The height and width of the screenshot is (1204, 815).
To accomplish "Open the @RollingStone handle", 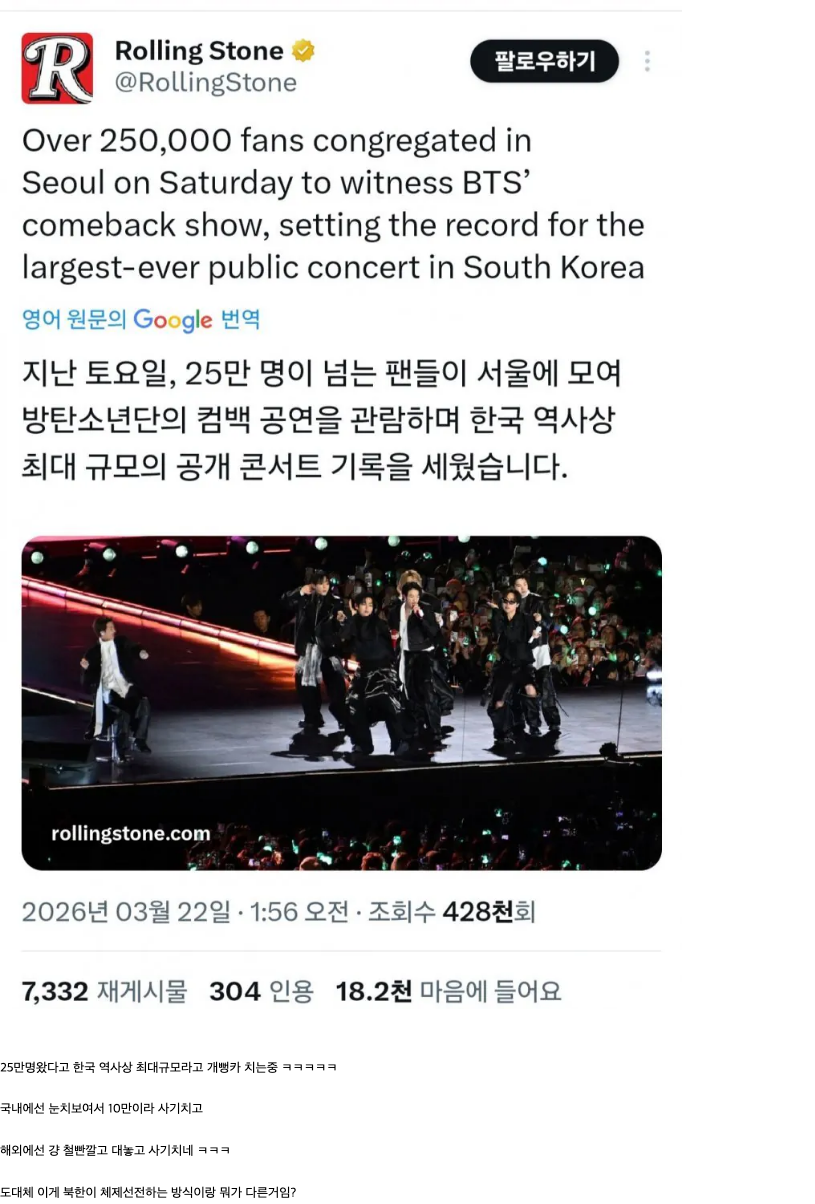I will pos(206,83).
